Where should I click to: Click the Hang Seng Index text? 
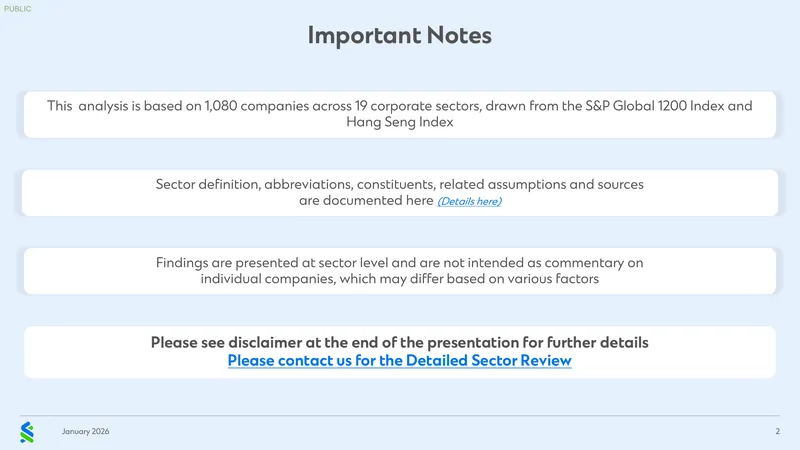click(399, 122)
